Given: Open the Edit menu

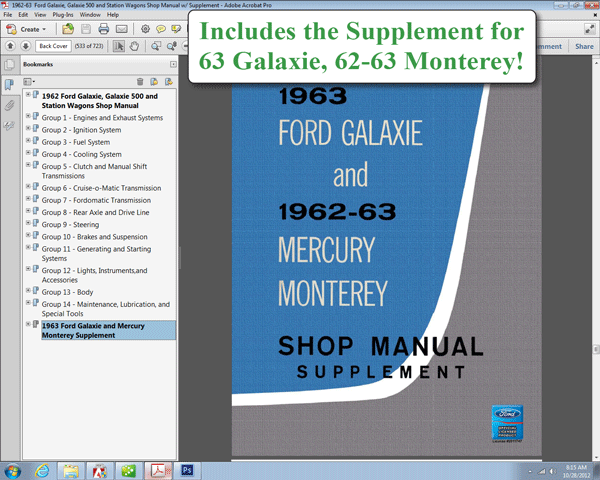Looking at the screenshot, I should (23, 15).
